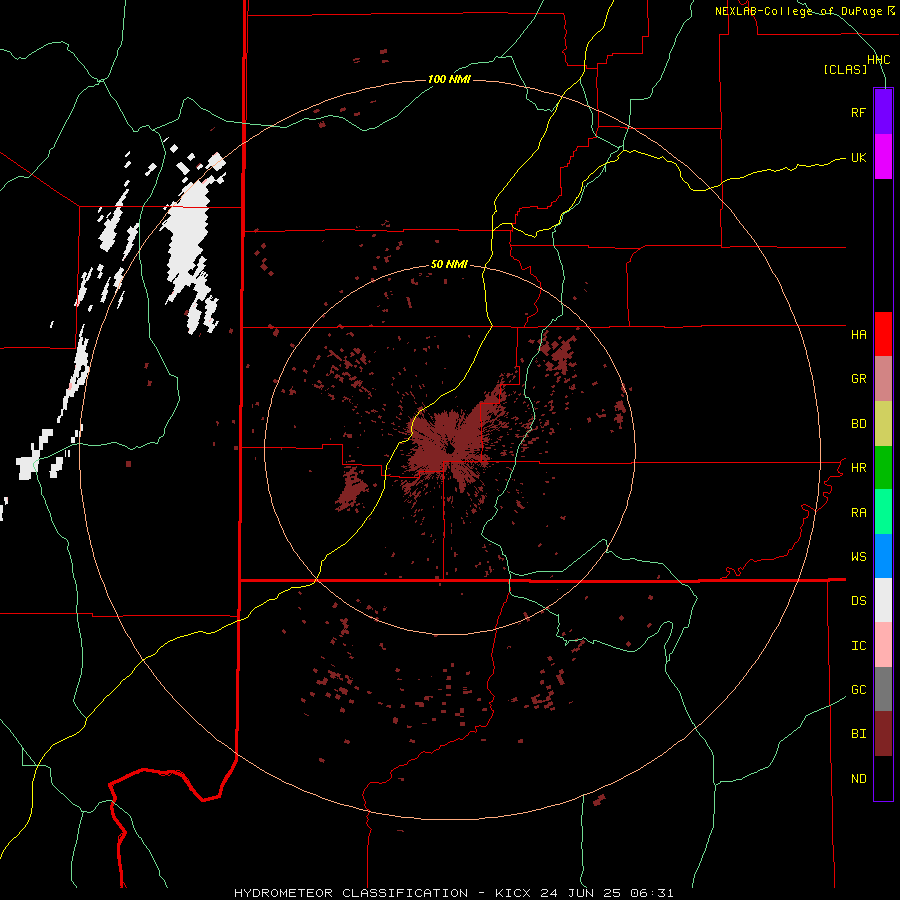Screen dimensions: 900x900
Task: Click the HYDROMETEOR CLASSIFICATION title text
Action: [x=351, y=893]
